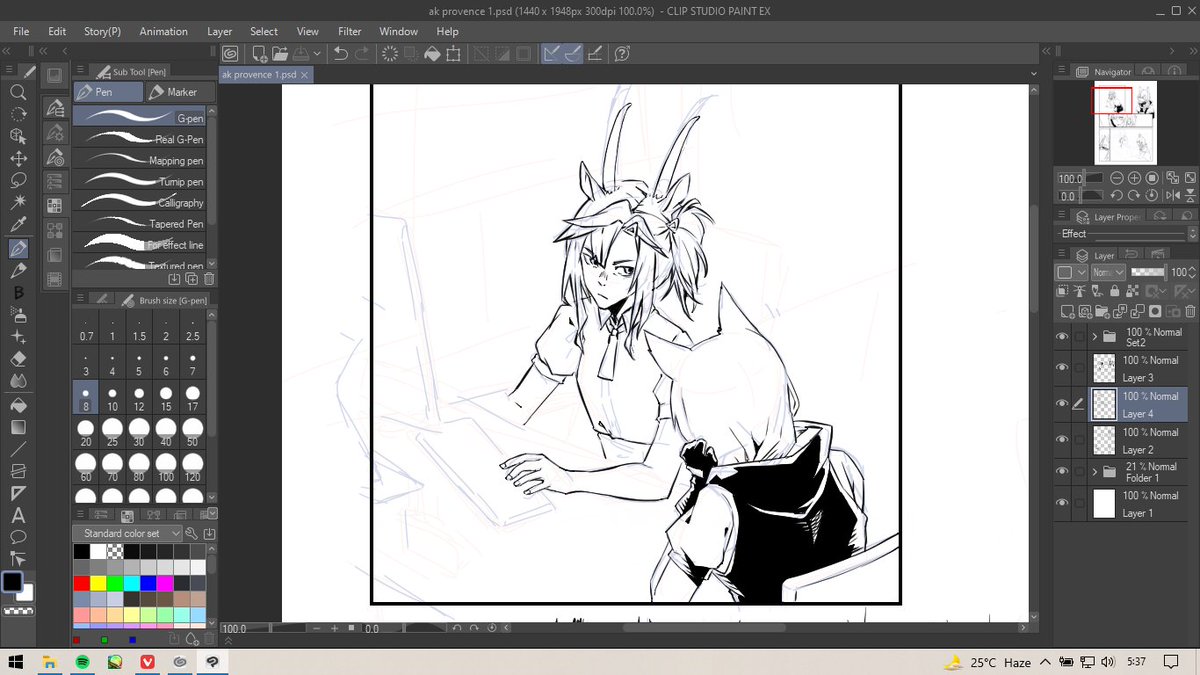Delete layer using trash icon in Layer panel
The width and height of the screenshot is (1200, 675).
click(x=1189, y=312)
